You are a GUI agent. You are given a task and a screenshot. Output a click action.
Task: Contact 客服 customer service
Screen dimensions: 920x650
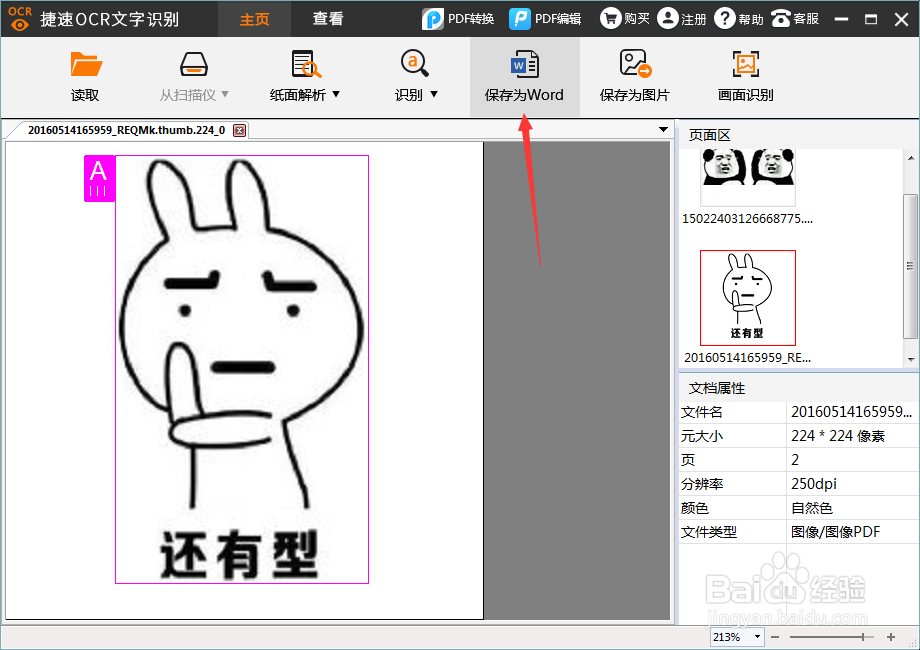click(795, 18)
